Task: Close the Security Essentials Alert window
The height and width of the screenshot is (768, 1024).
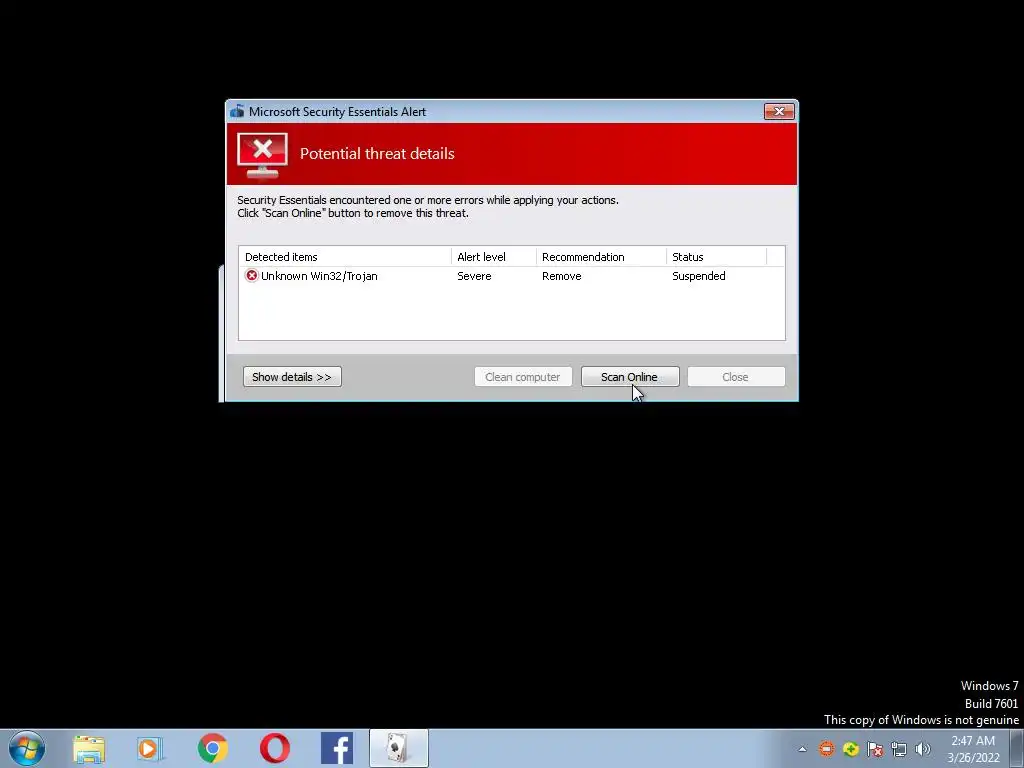Action: [x=779, y=112]
